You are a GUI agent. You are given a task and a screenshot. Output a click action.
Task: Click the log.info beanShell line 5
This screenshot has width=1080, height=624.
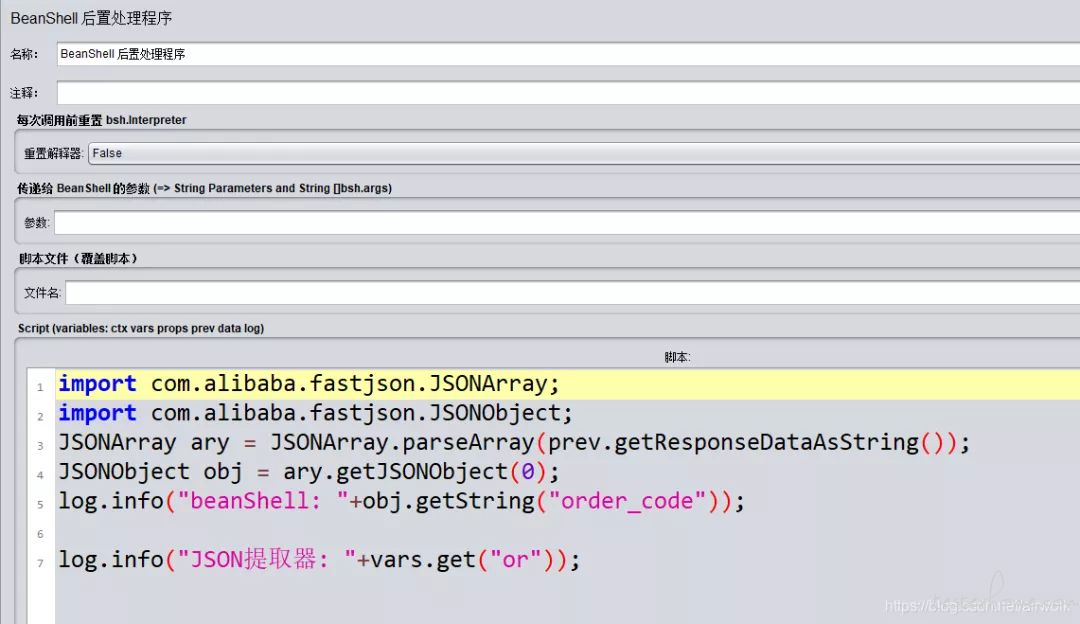pos(402,501)
